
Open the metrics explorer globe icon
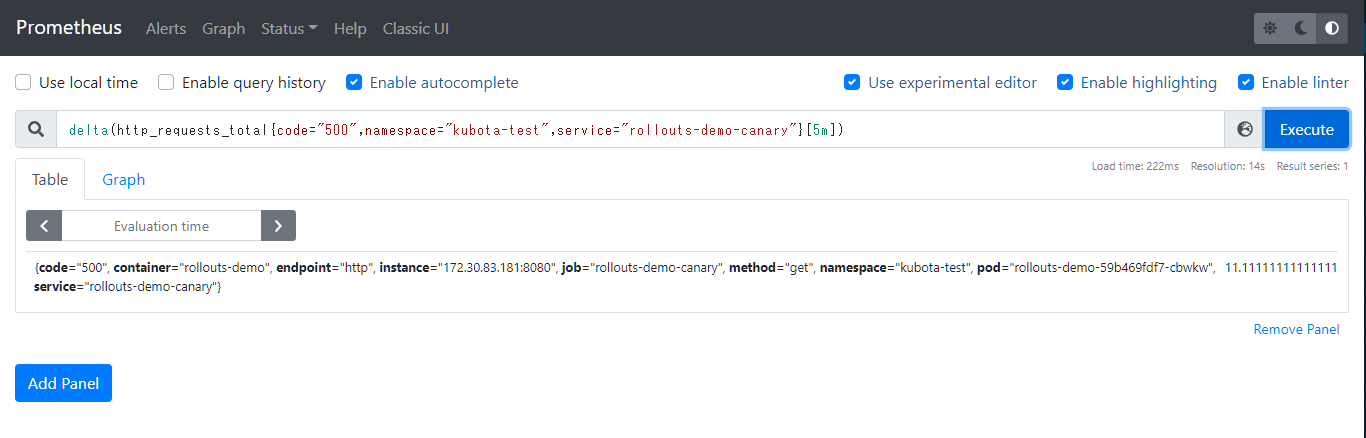point(1245,129)
